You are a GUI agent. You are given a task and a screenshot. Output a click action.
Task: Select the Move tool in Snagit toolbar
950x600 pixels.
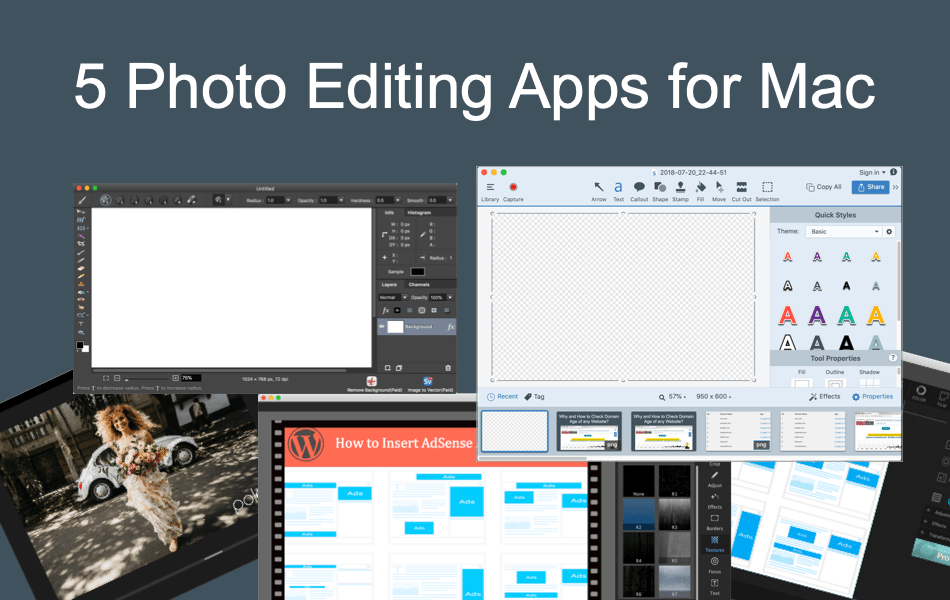tap(719, 192)
